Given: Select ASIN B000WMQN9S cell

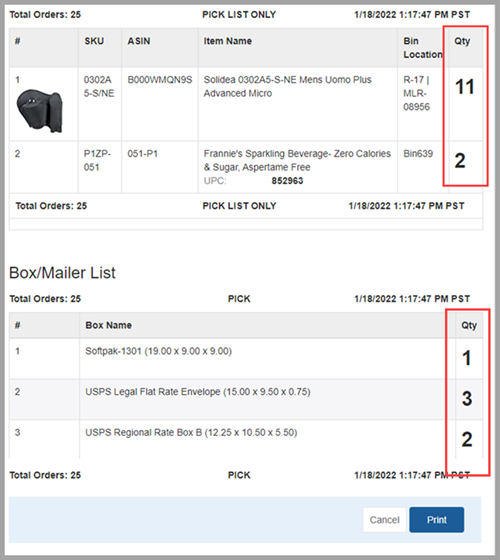Looking at the screenshot, I should coord(160,80).
